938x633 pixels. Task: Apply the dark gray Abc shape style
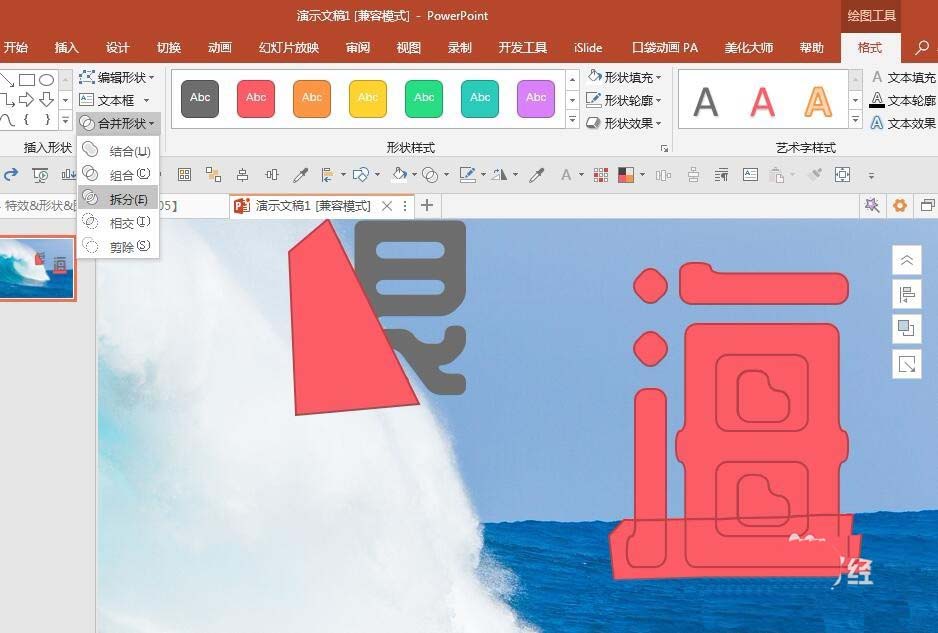coord(200,98)
